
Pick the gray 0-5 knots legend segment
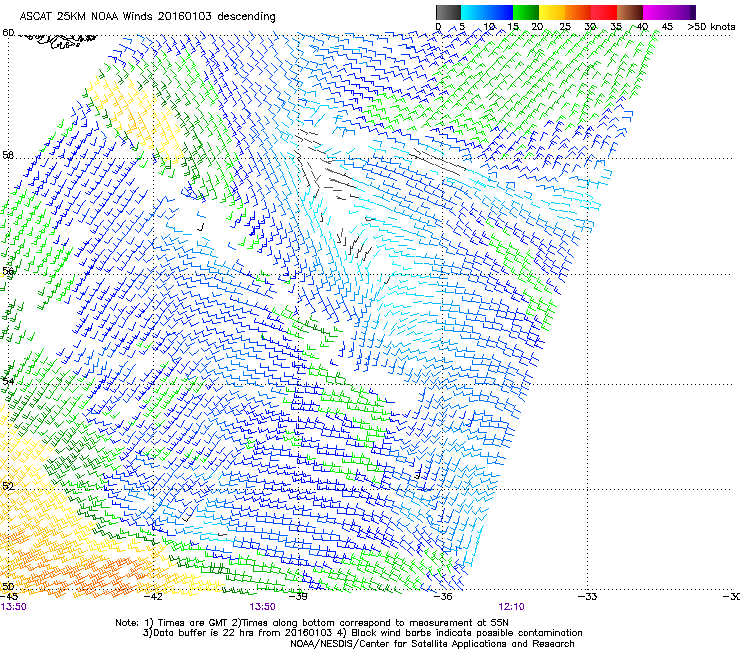pyautogui.click(x=448, y=12)
